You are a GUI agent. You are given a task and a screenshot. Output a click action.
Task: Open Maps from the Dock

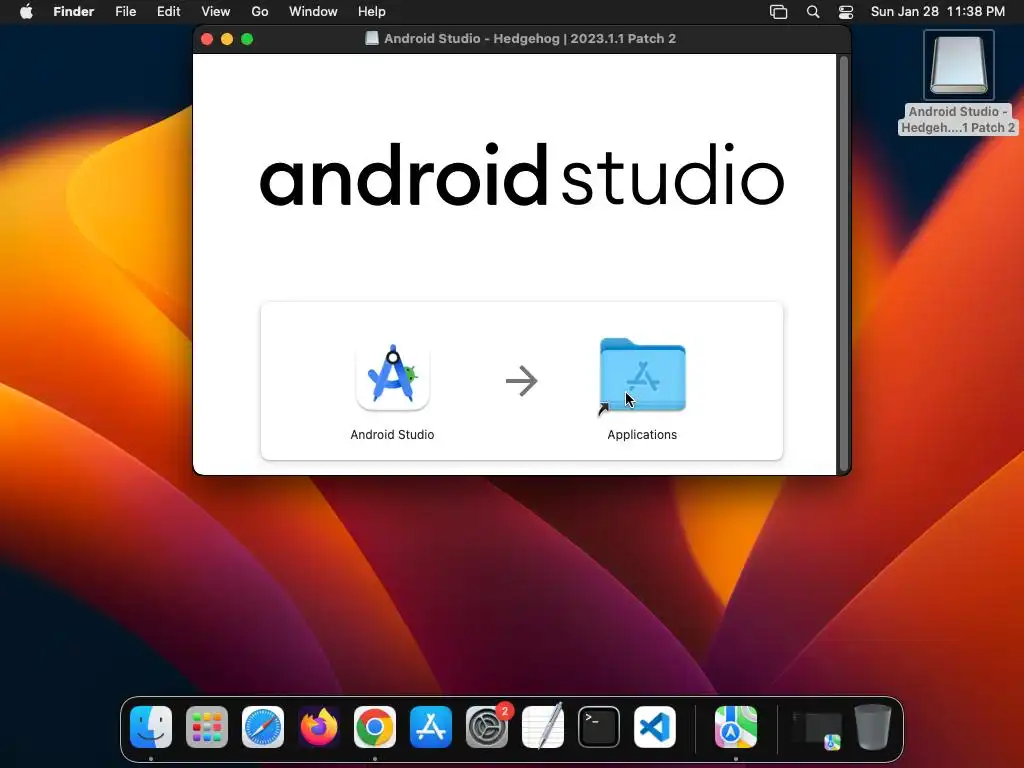click(x=736, y=727)
